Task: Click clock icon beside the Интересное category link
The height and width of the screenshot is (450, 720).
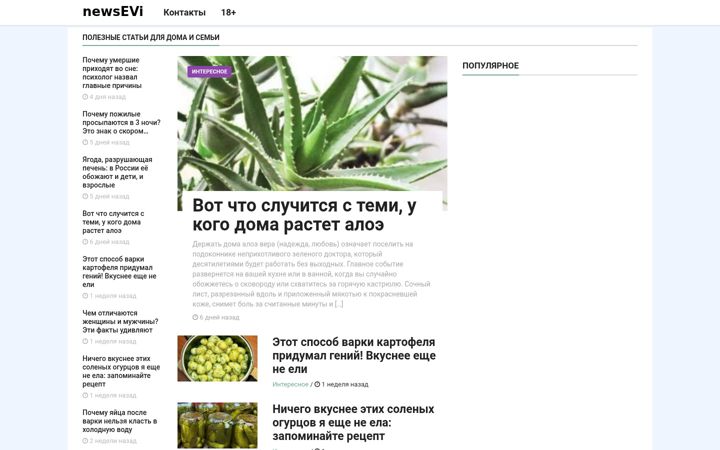Action: (317, 384)
